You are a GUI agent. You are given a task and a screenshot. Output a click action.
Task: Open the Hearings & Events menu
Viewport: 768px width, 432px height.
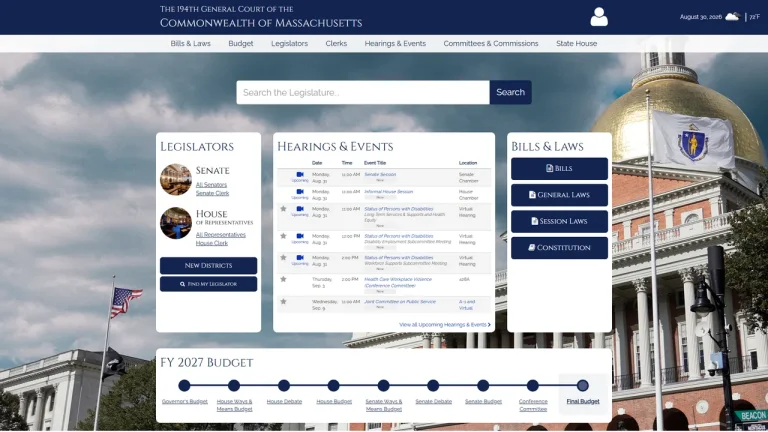[x=395, y=44]
